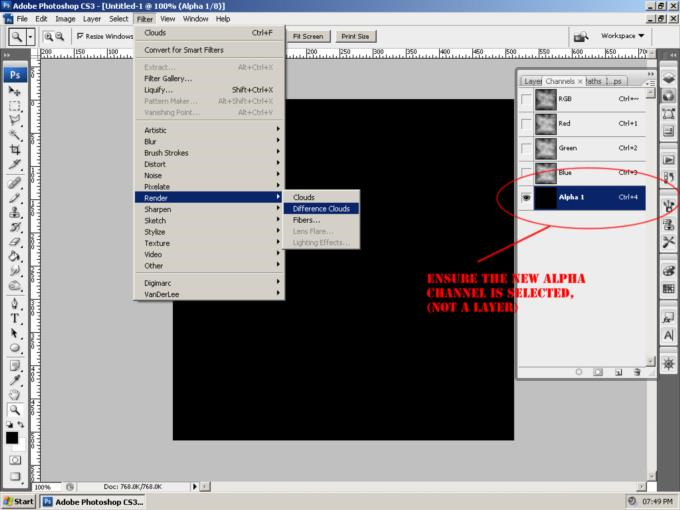Image resolution: width=680 pixels, height=510 pixels.
Task: Delete current channel trash icon
Action: click(637, 372)
